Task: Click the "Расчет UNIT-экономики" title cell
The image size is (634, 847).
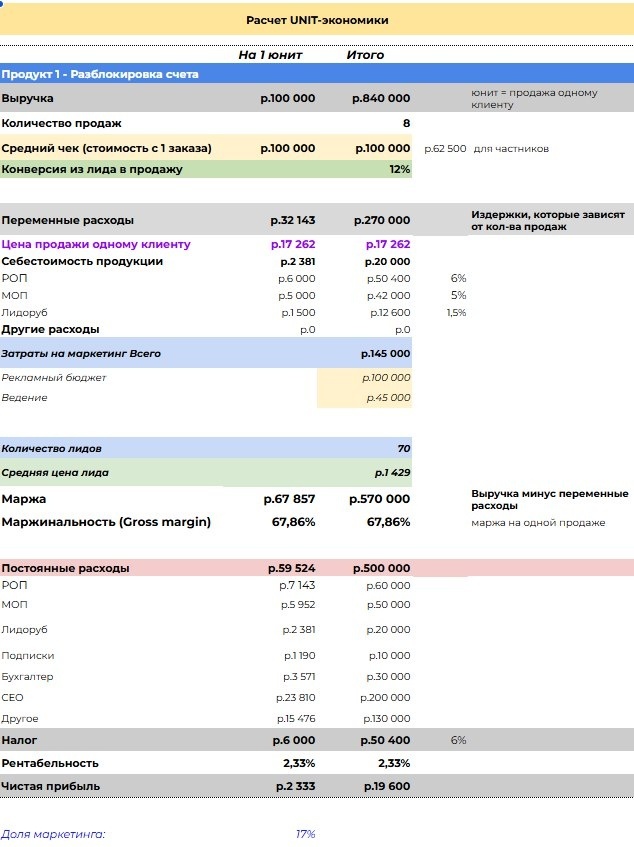Action: point(317,20)
